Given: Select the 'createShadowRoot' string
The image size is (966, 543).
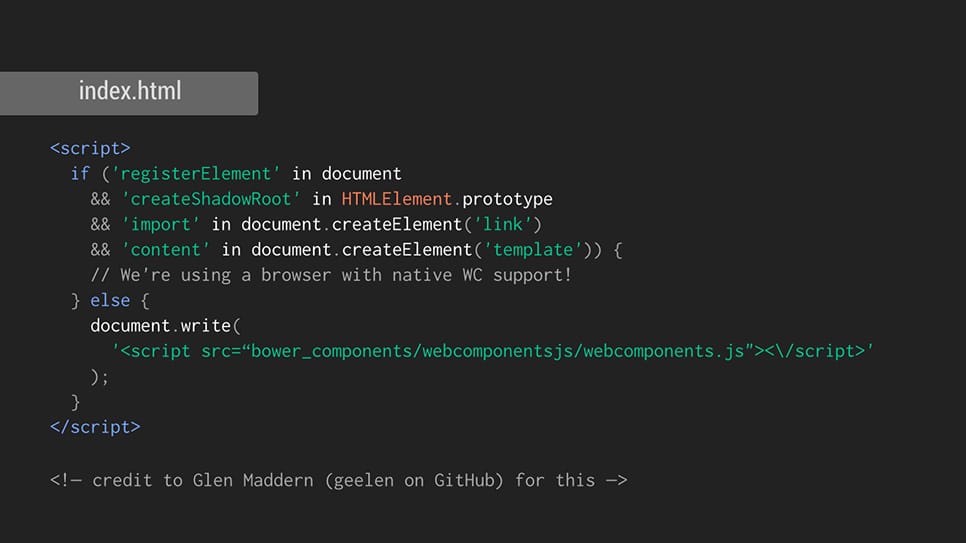Looking at the screenshot, I should (211, 199).
